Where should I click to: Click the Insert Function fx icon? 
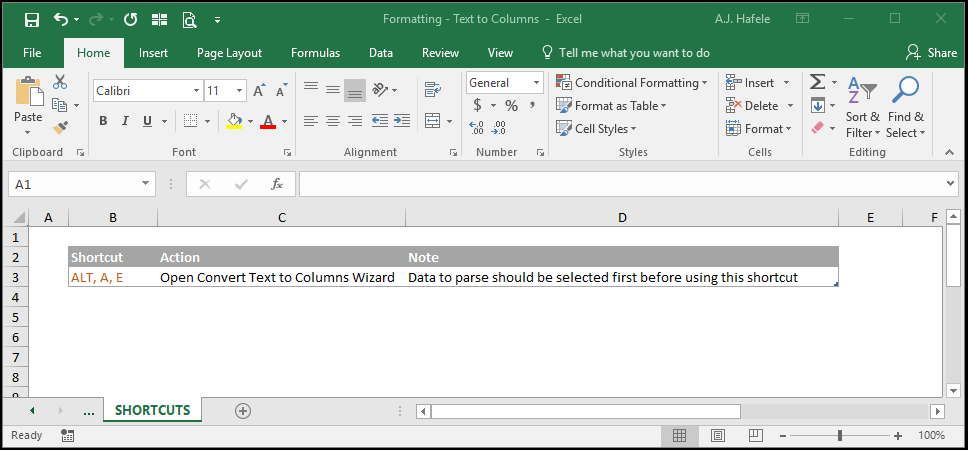click(277, 184)
